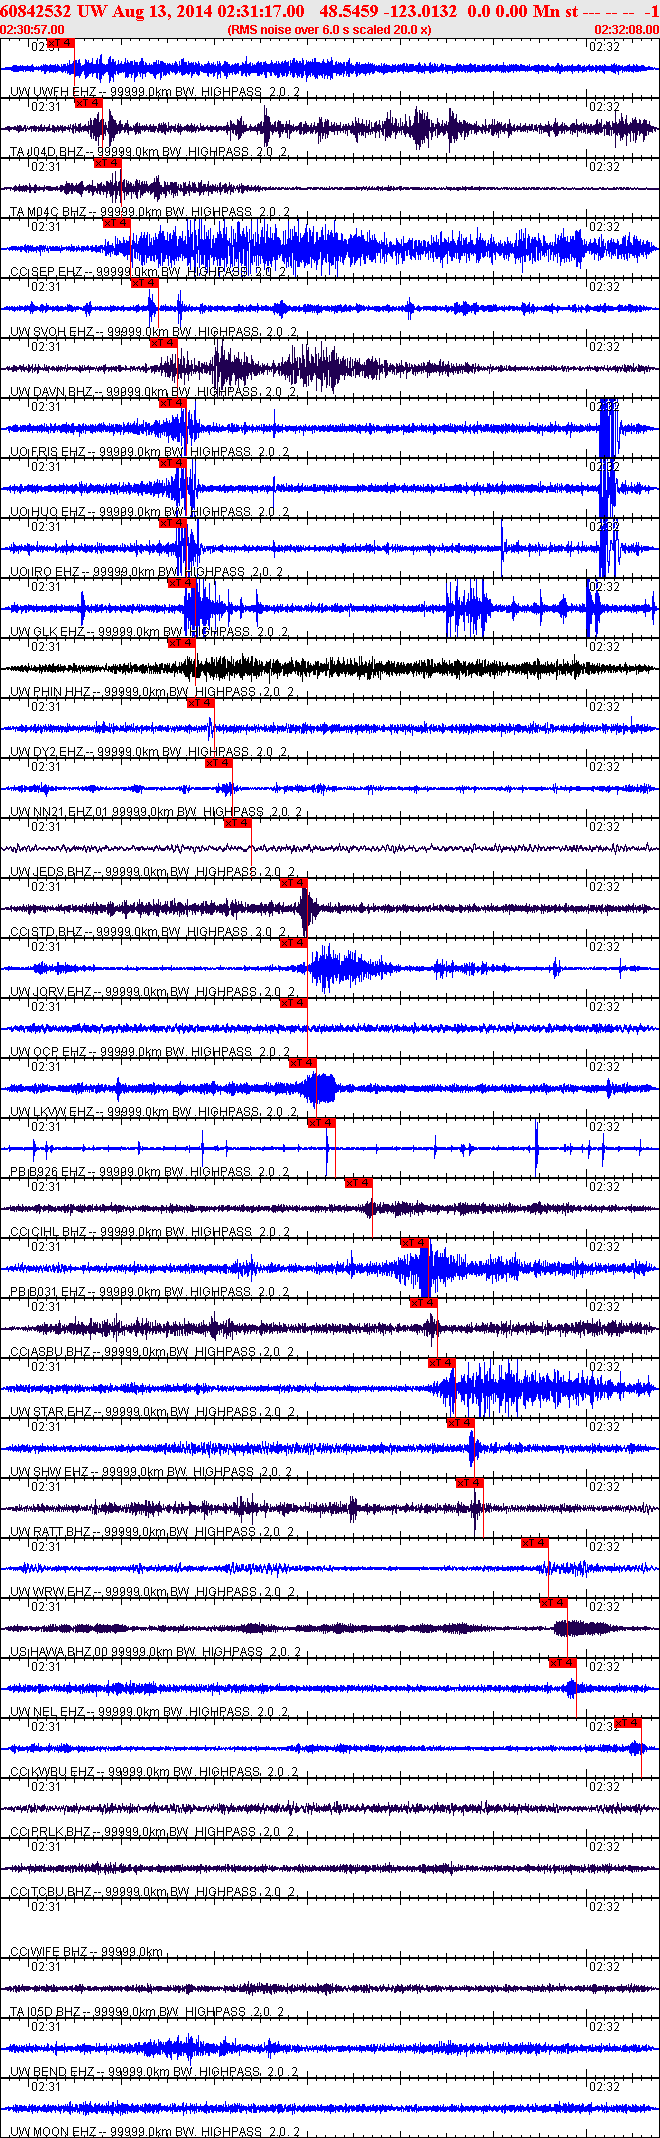Click the event header title with ID 60842532
Image resolution: width=660 pixels, height=2138 pixels.
click(330, 11)
